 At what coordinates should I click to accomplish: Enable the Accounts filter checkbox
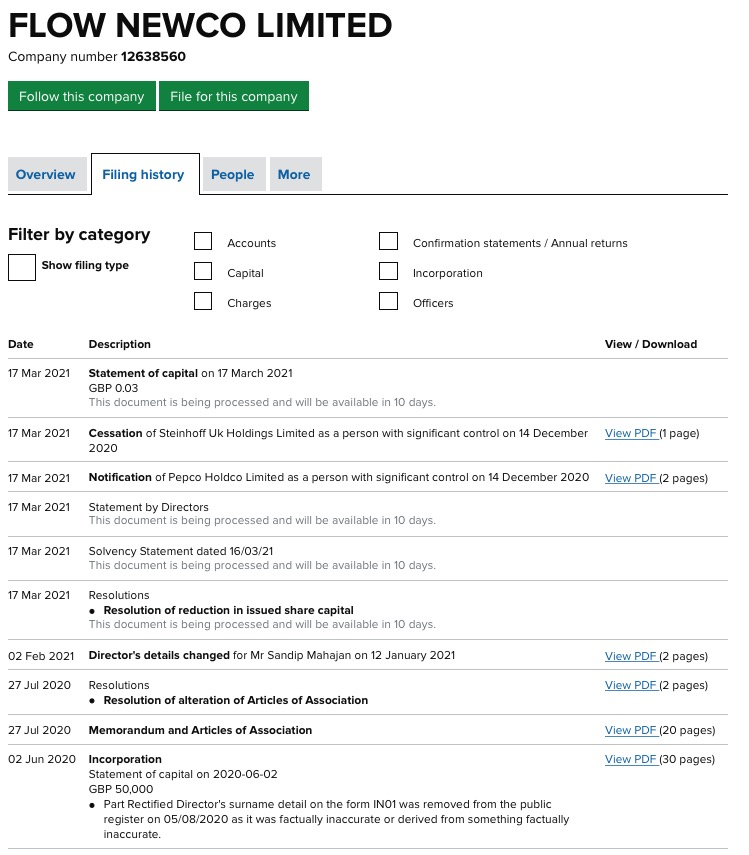click(x=203, y=241)
